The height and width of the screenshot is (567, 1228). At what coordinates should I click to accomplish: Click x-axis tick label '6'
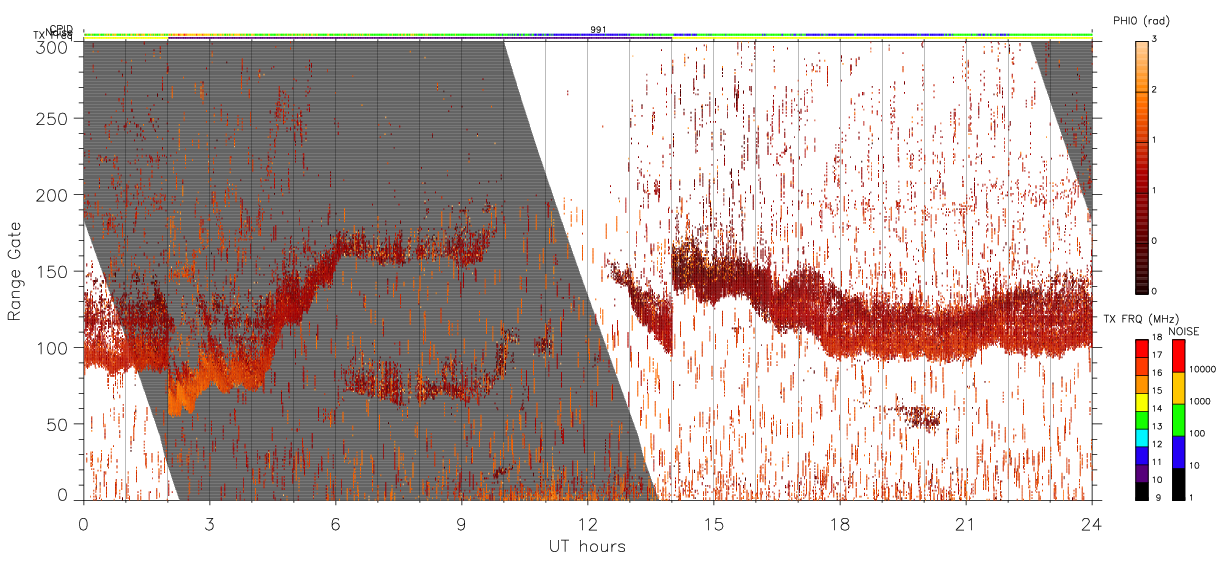[x=335, y=524]
